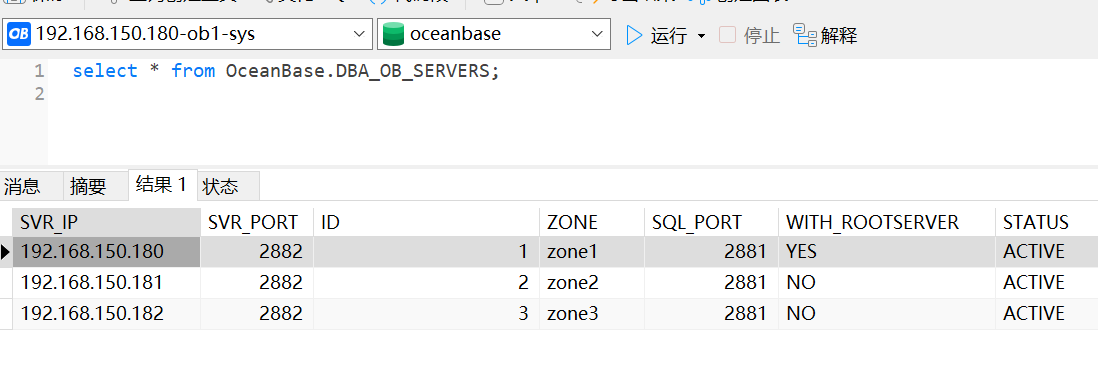Viewport: 1098px width, 384px height.
Task: Click ACTIVE status in zone1 row
Action: [x=1046, y=252]
